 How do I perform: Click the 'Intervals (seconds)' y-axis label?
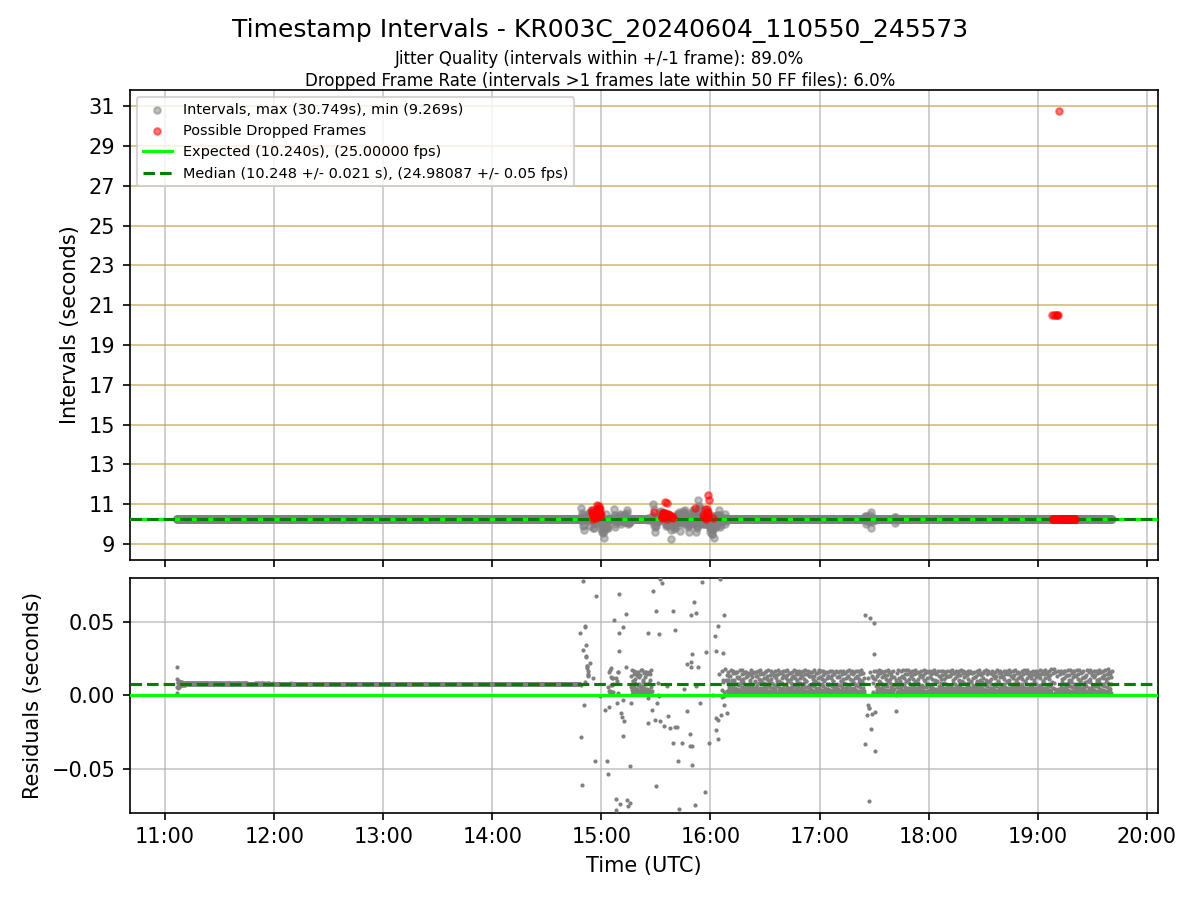coord(68,325)
